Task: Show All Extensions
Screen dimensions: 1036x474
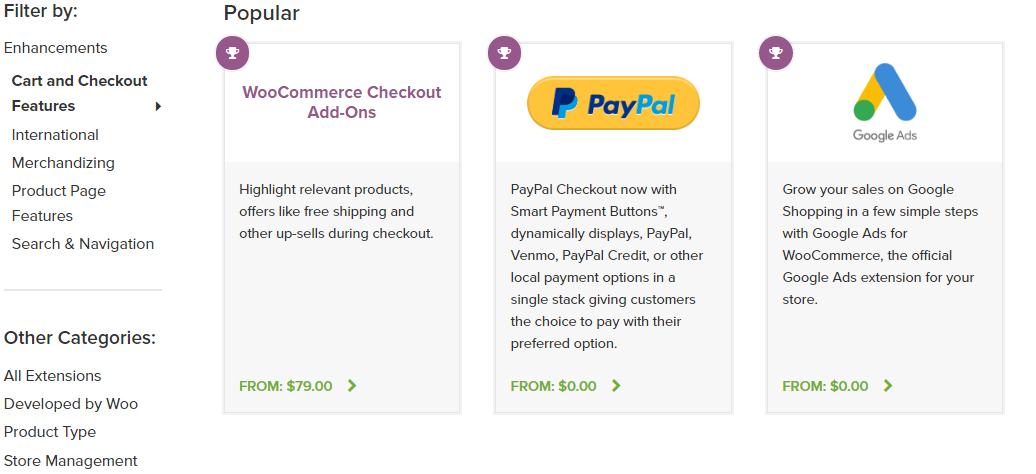Action: (52, 375)
